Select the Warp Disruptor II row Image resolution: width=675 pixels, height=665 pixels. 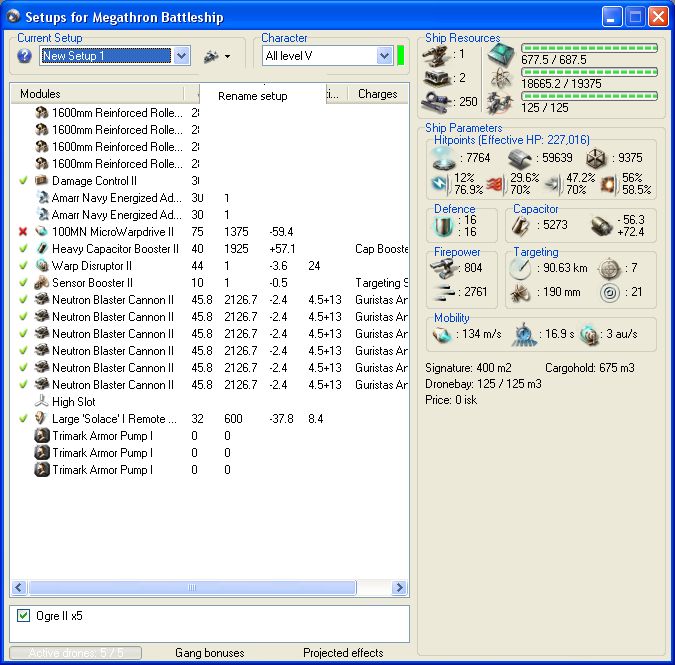210,266
